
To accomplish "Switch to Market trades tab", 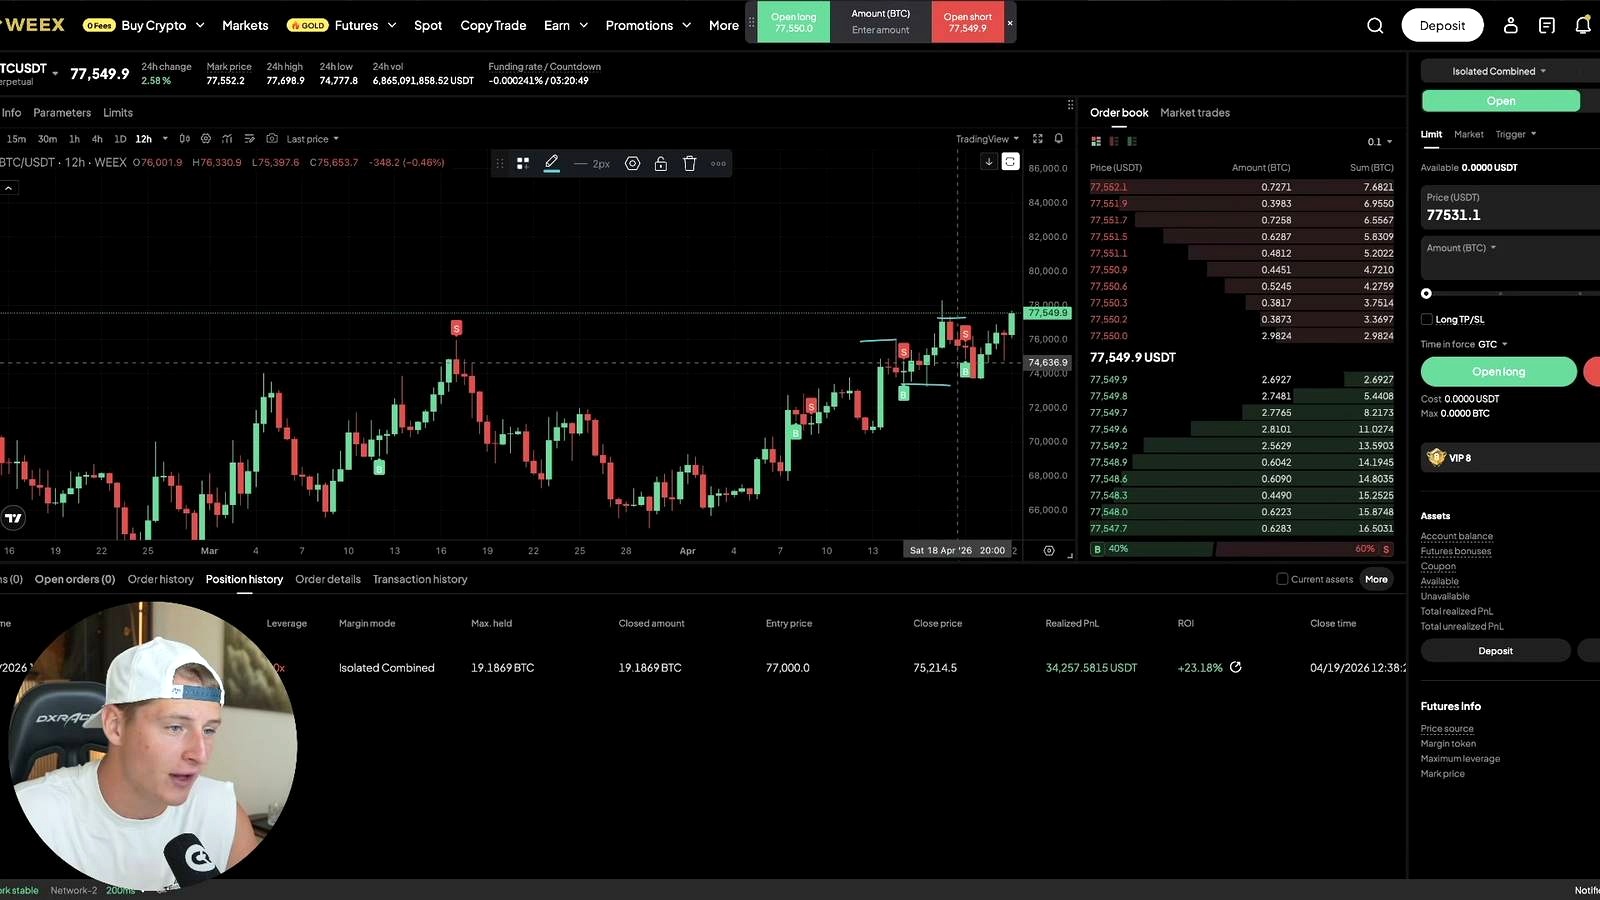I will pyautogui.click(x=1195, y=113).
